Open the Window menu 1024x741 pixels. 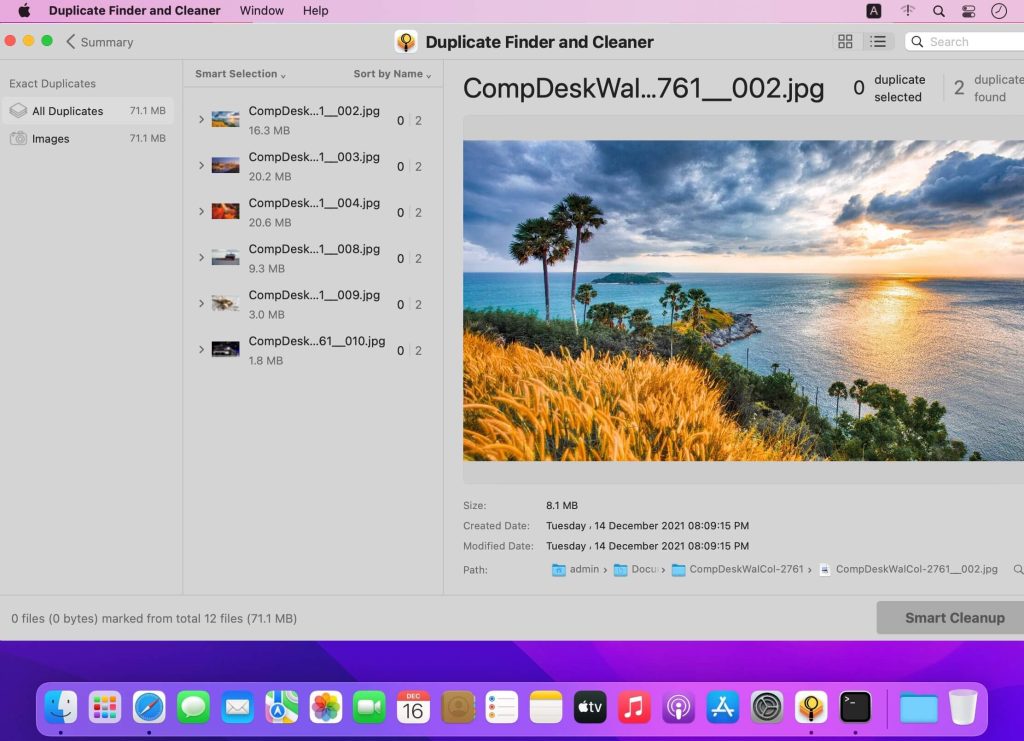pos(261,11)
